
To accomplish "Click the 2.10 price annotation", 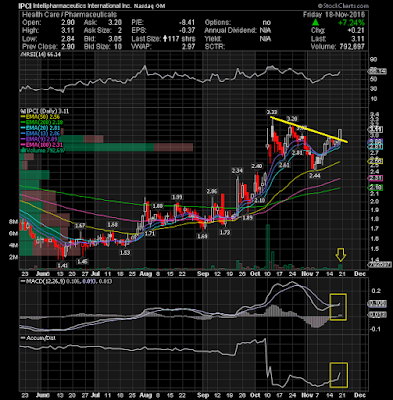I will (259, 200).
